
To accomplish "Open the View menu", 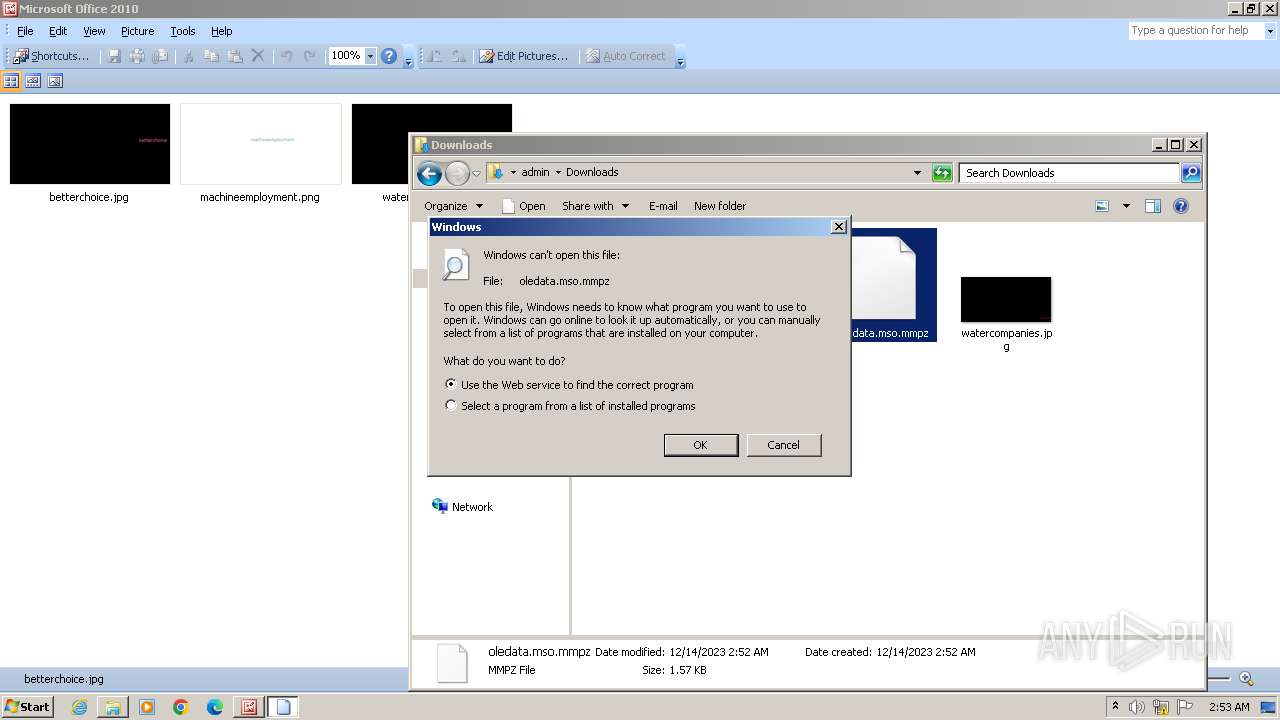I will click(x=94, y=31).
